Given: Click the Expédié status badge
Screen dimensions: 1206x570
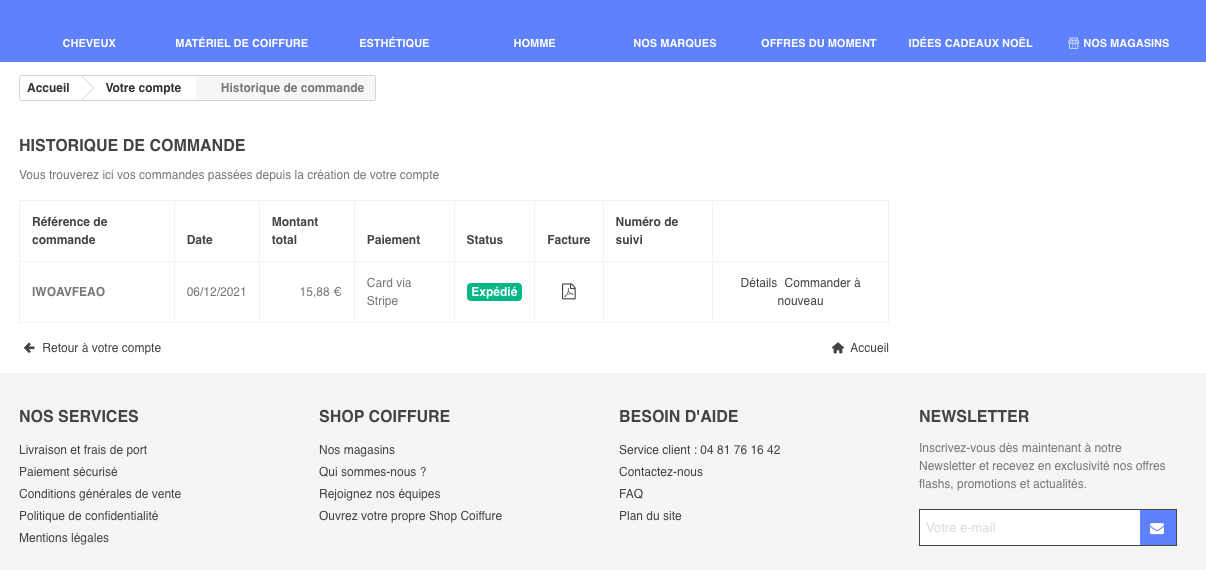Looking at the screenshot, I should click(x=494, y=292).
